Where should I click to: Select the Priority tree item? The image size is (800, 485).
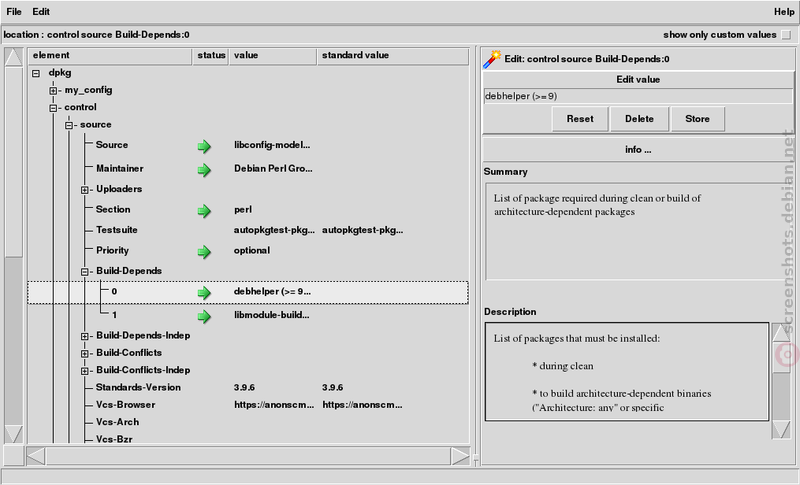[112, 250]
